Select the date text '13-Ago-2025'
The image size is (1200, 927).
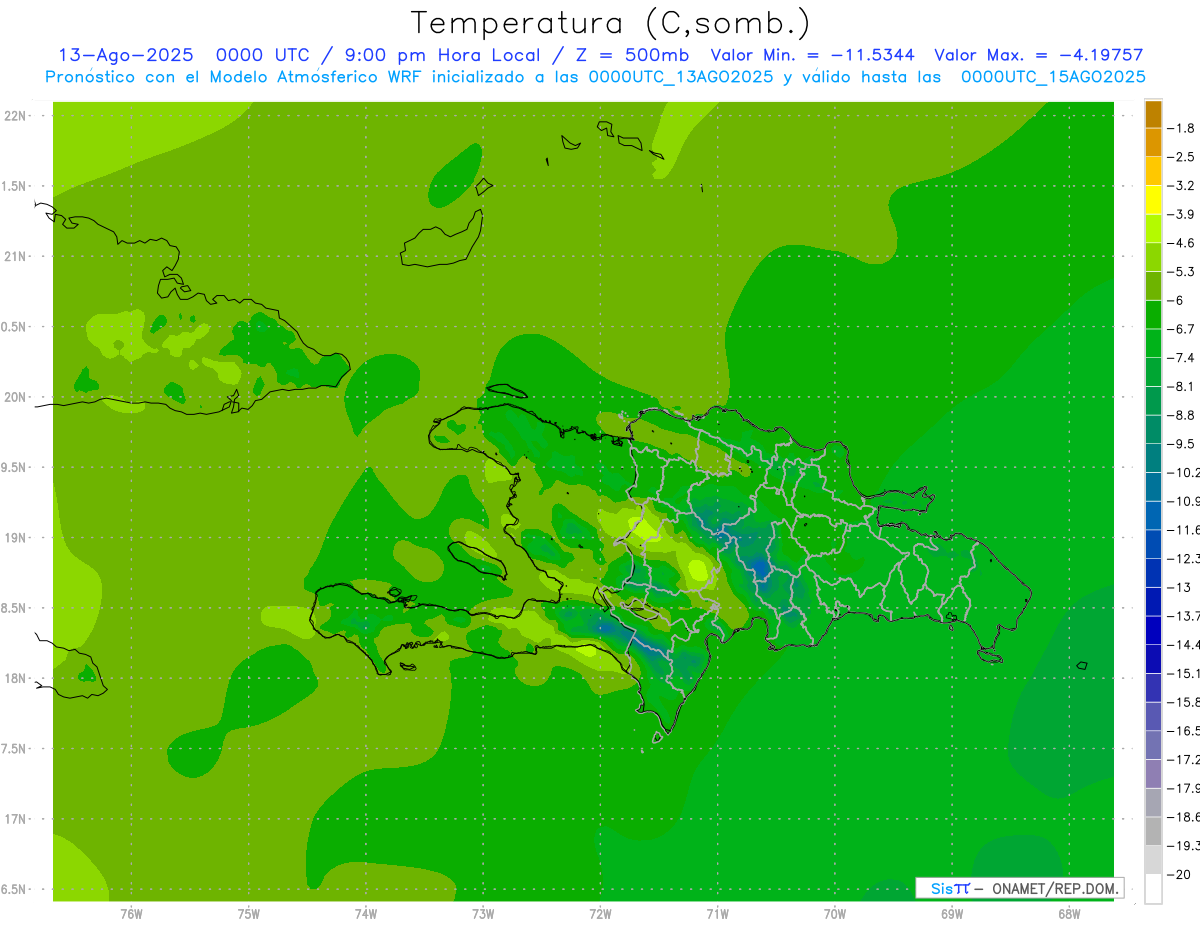(x=125, y=55)
